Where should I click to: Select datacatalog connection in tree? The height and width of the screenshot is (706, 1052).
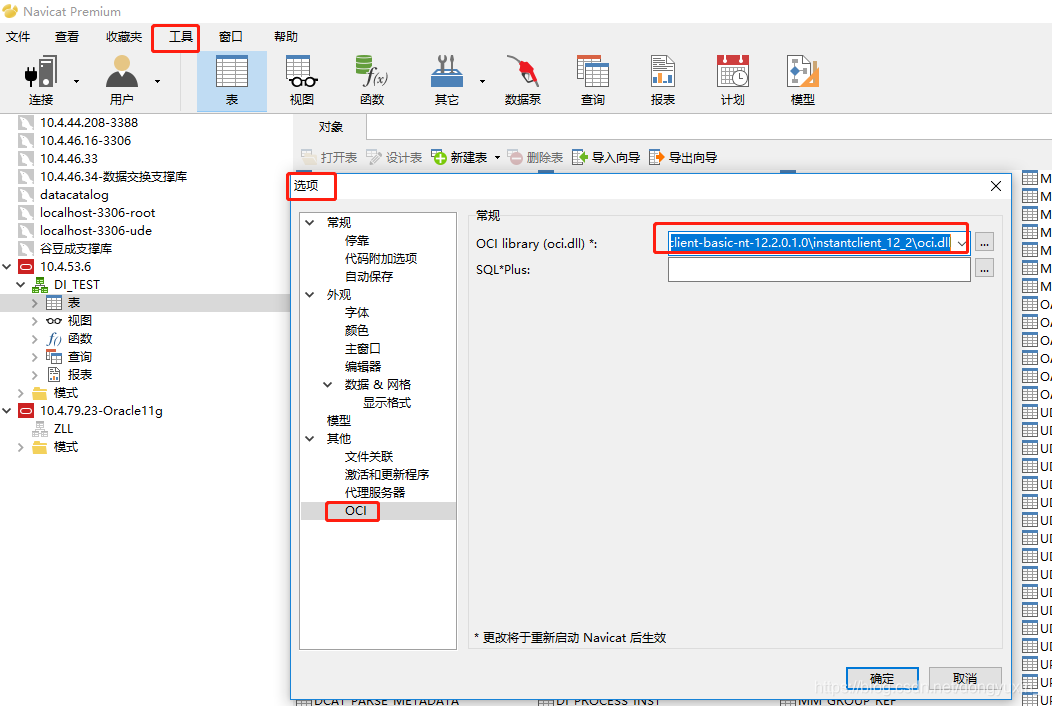point(74,195)
